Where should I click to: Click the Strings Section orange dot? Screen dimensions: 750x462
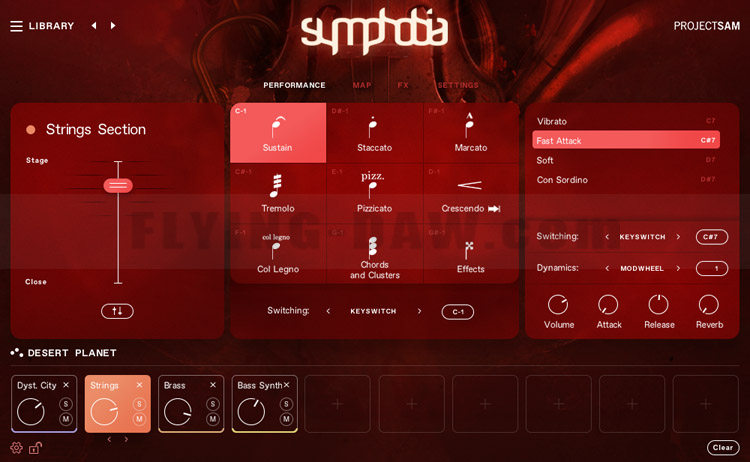[x=31, y=130]
